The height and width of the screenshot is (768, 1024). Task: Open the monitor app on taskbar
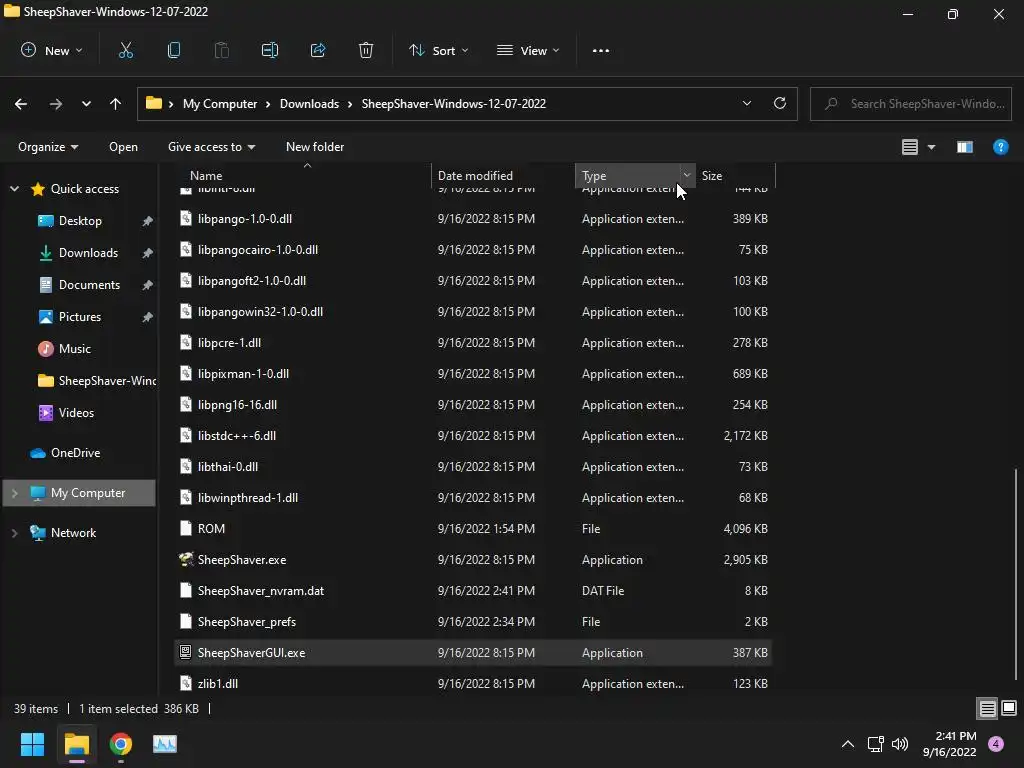click(x=165, y=744)
